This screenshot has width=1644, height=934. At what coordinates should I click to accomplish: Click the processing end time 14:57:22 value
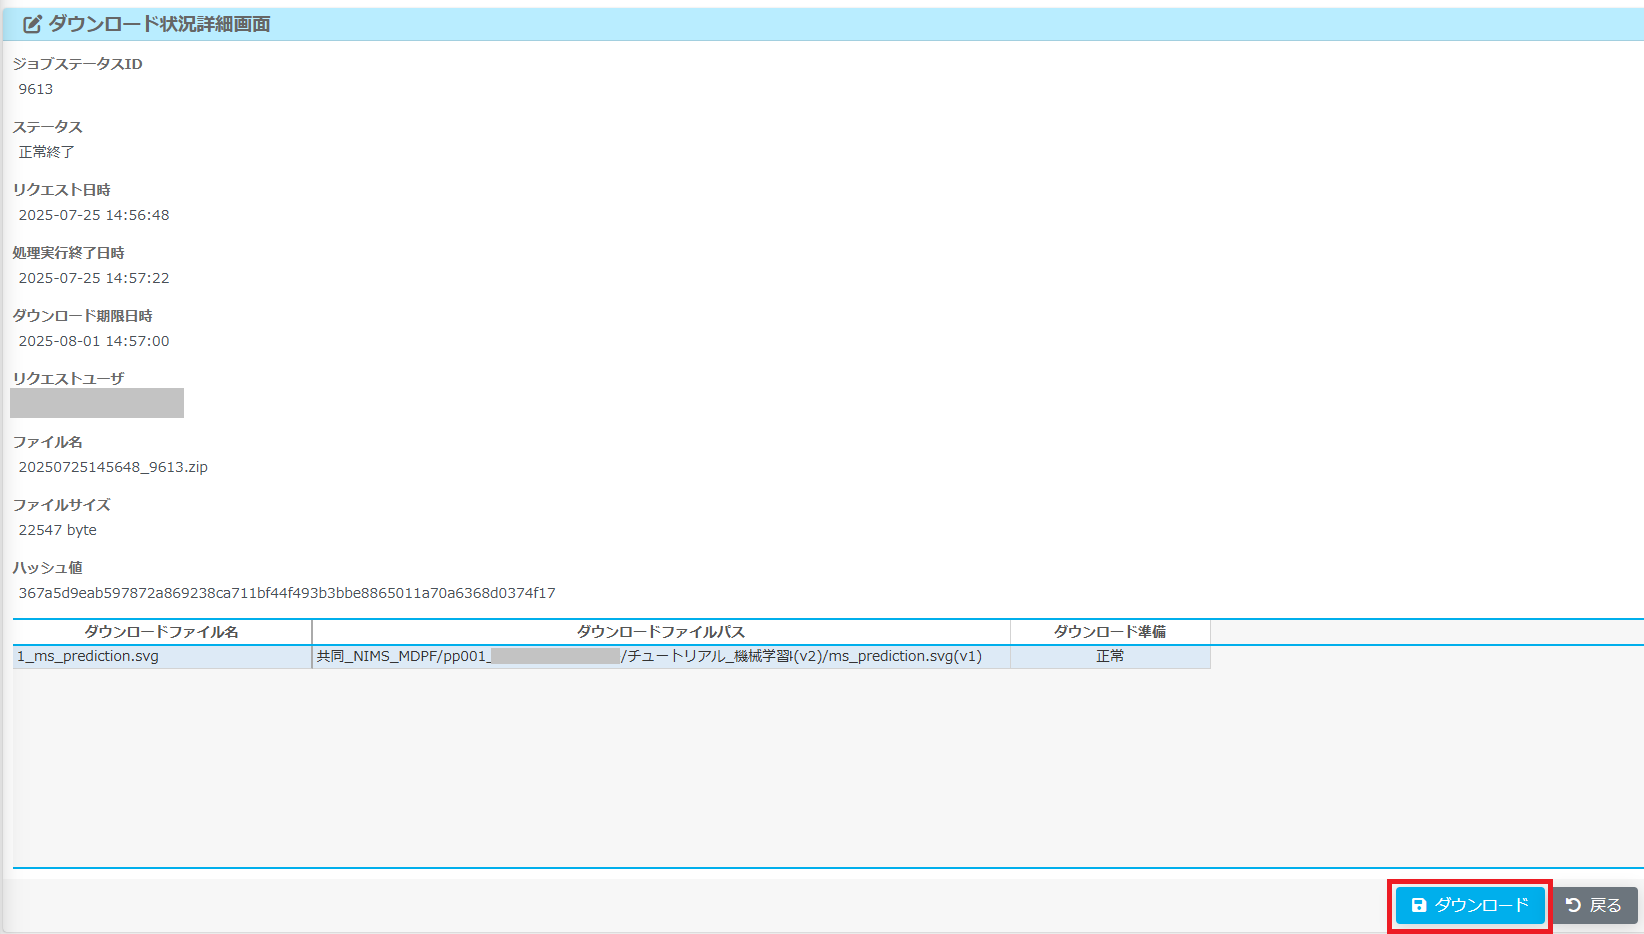[94, 278]
